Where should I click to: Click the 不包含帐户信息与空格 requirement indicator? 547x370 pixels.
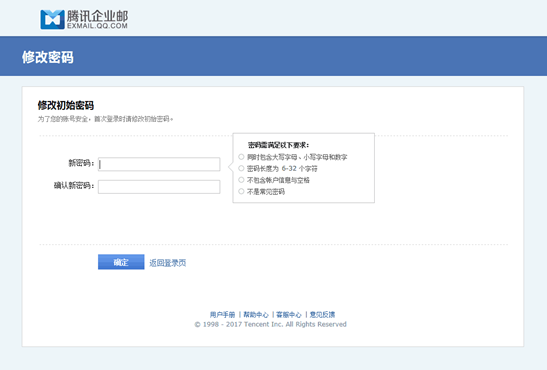241,180
